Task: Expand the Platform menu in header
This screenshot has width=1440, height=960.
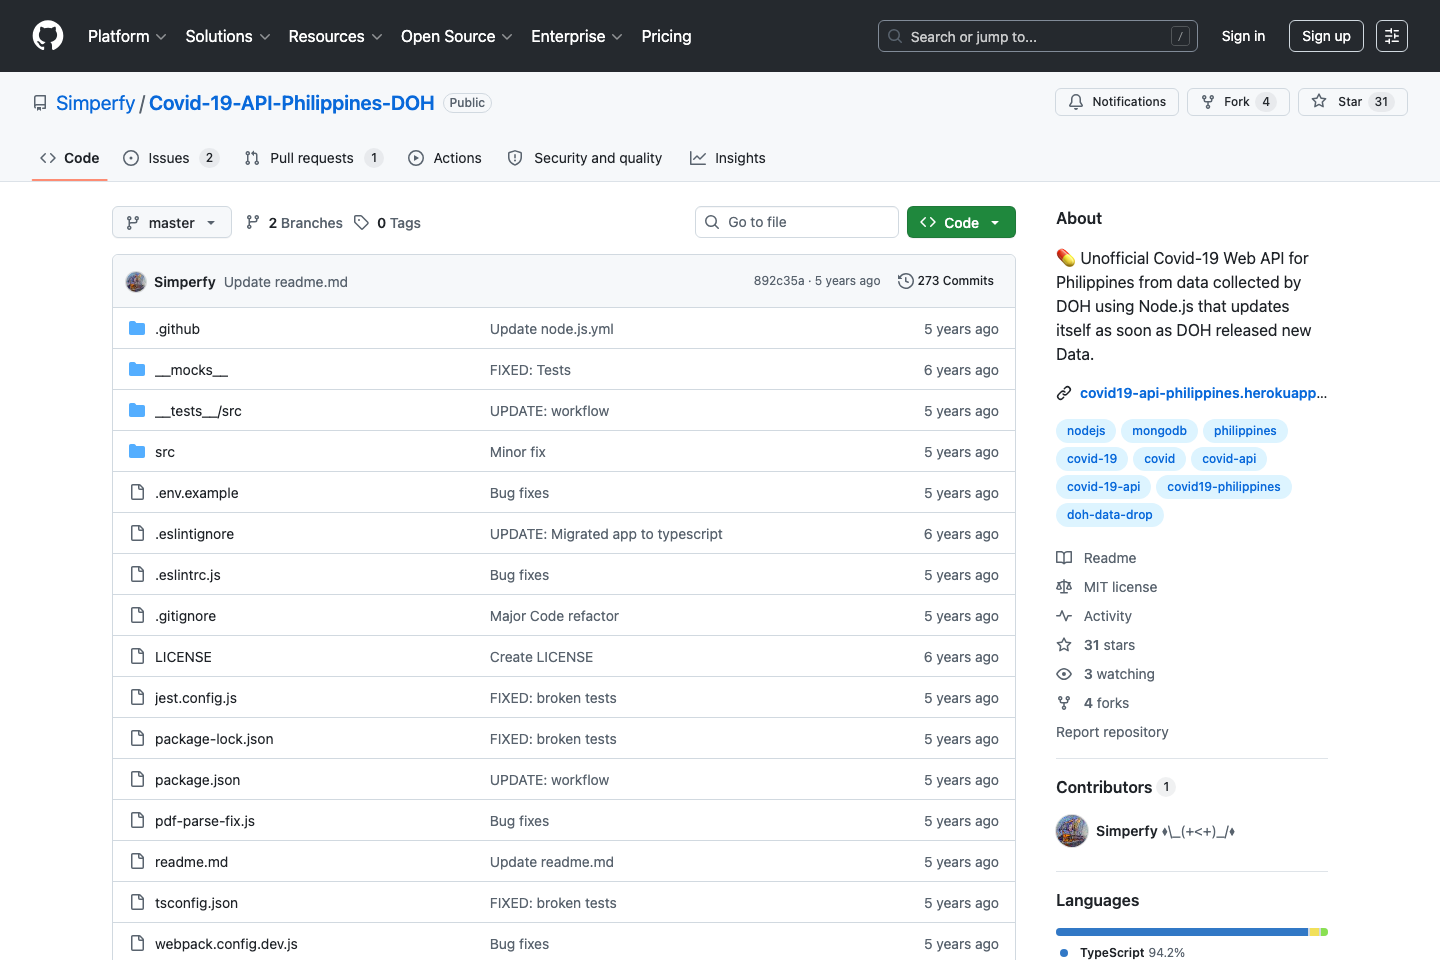Action: 127,36
